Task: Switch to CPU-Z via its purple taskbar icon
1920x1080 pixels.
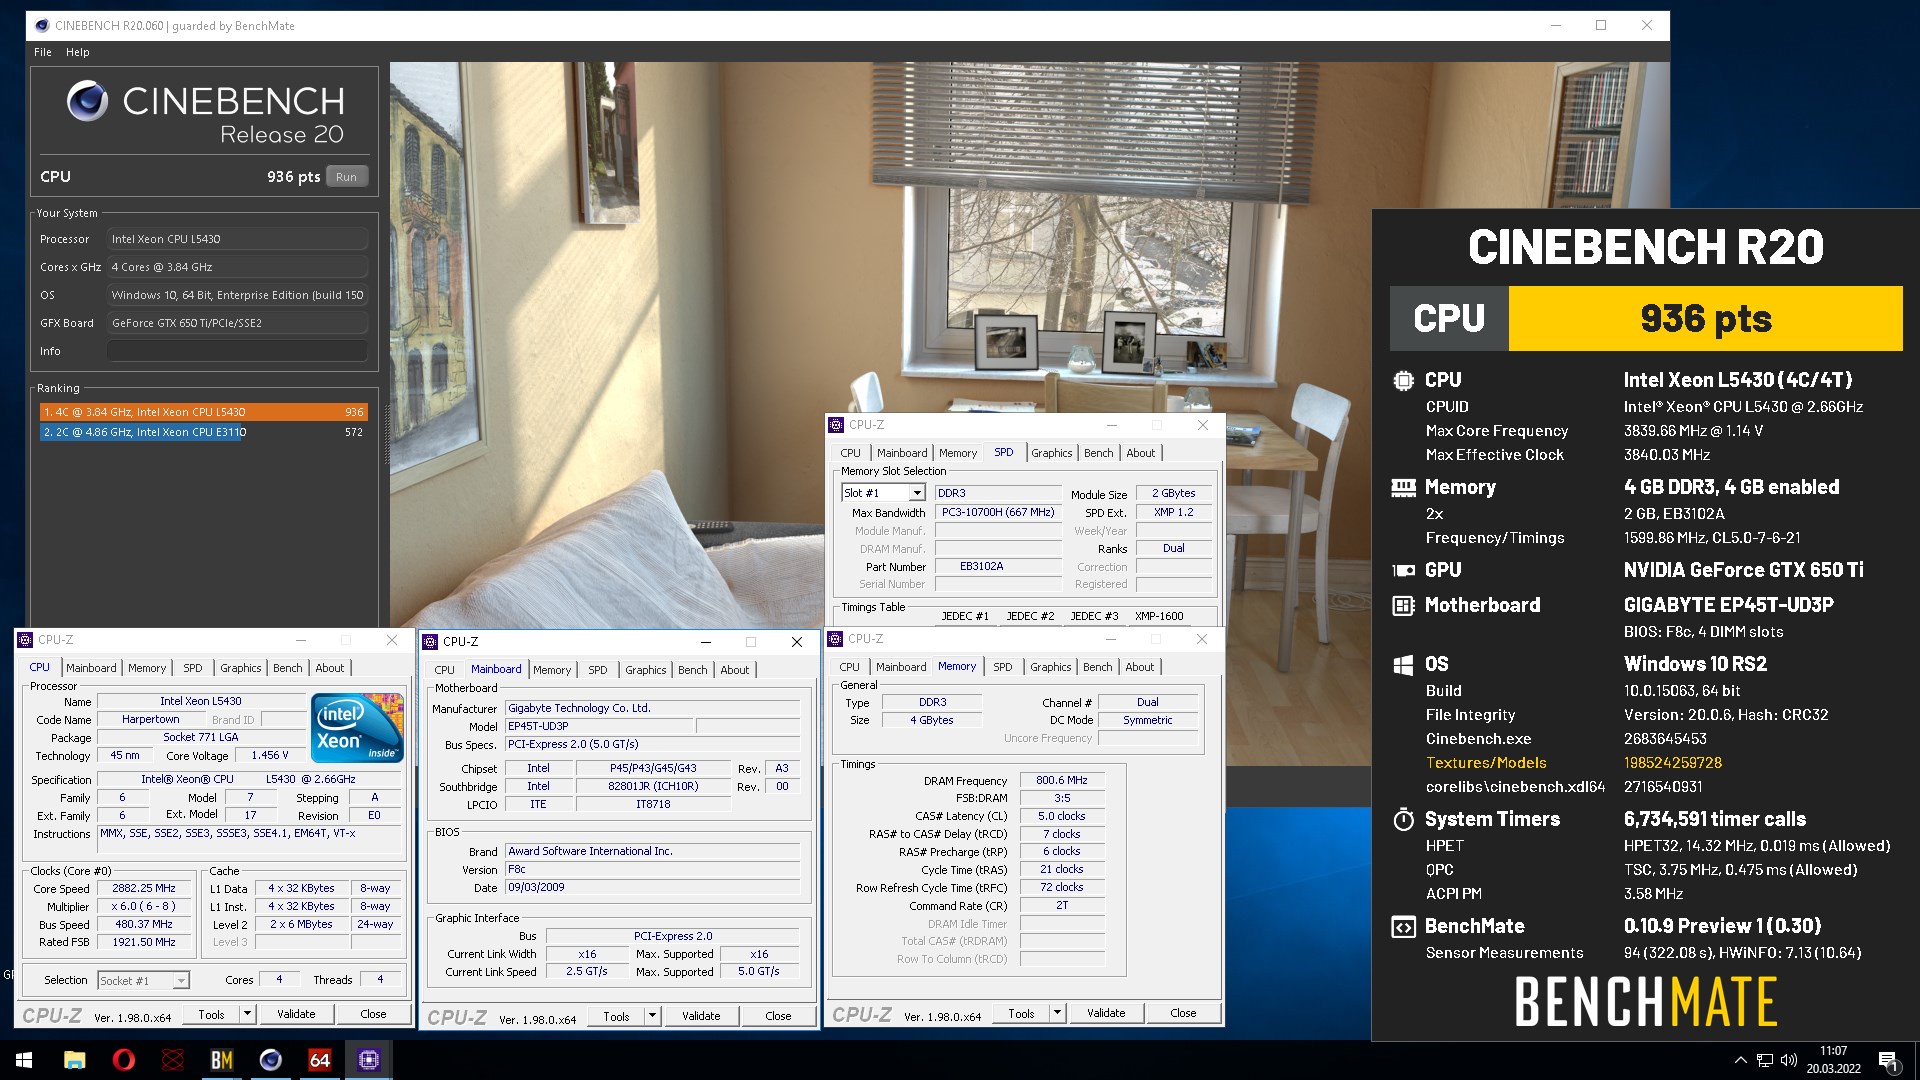Action: (x=369, y=1060)
